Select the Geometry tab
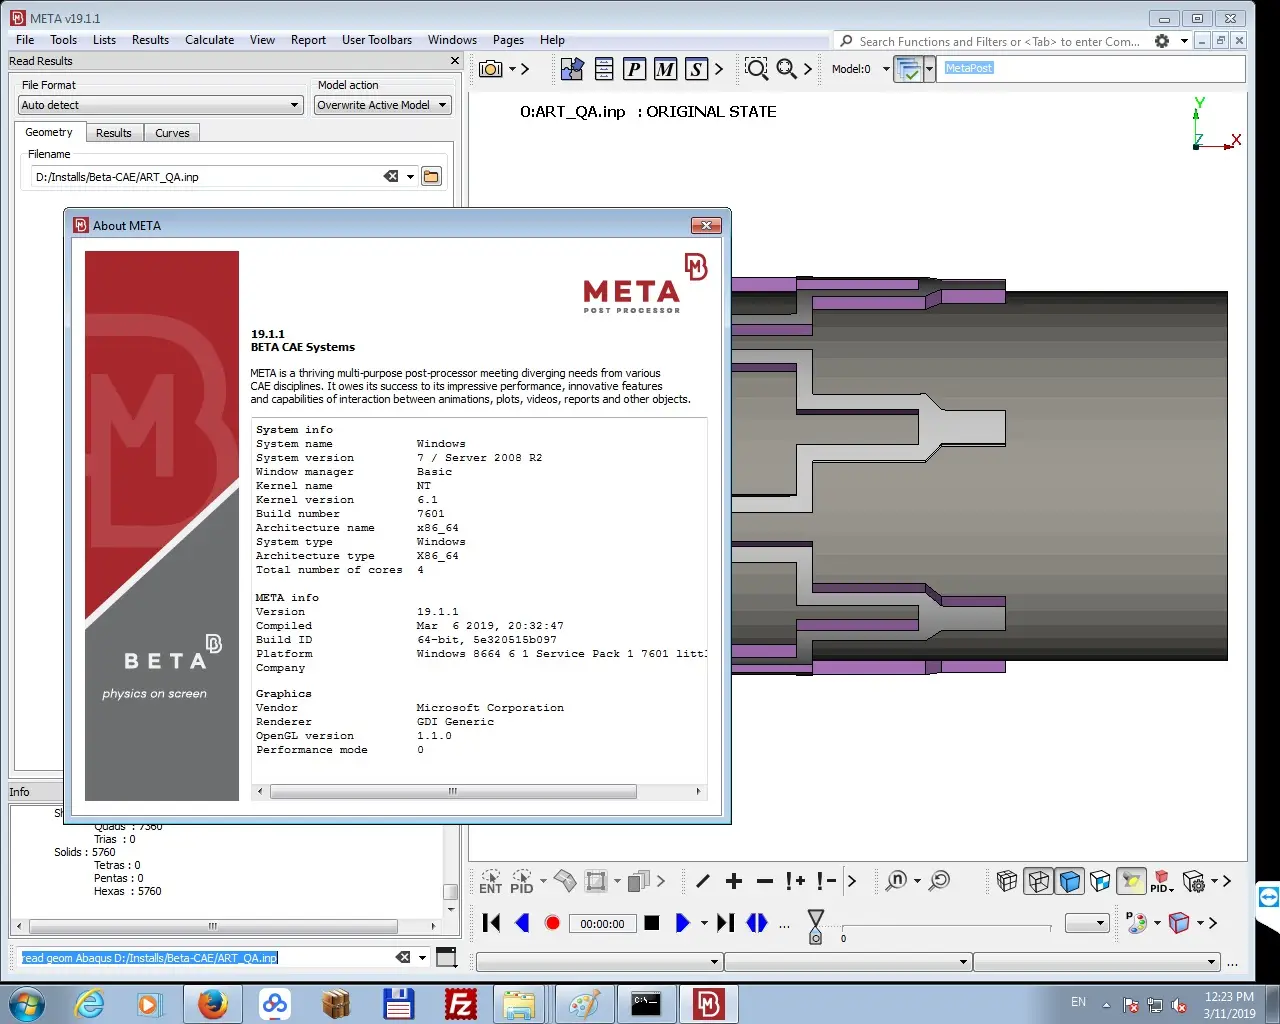Screen dimensions: 1280x1024 point(49,132)
